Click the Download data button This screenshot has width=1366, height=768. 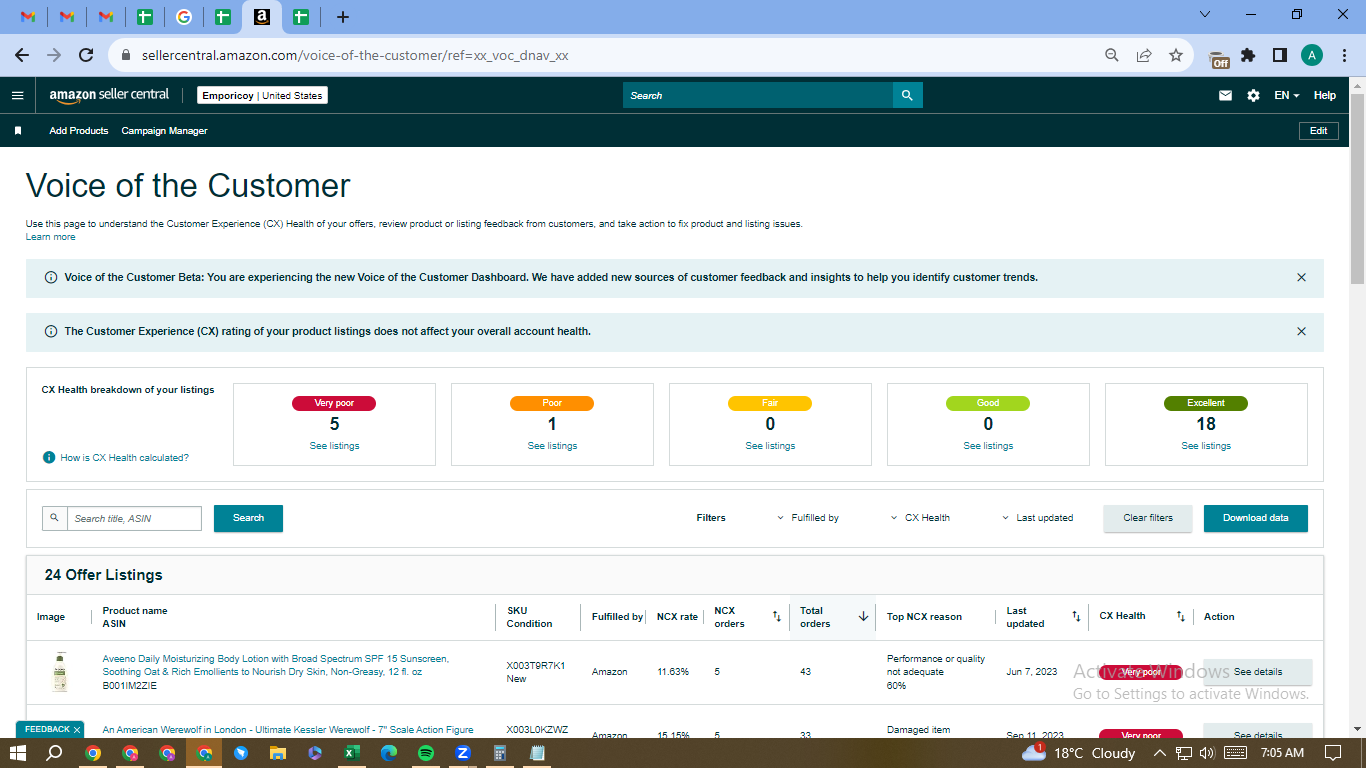(1256, 518)
